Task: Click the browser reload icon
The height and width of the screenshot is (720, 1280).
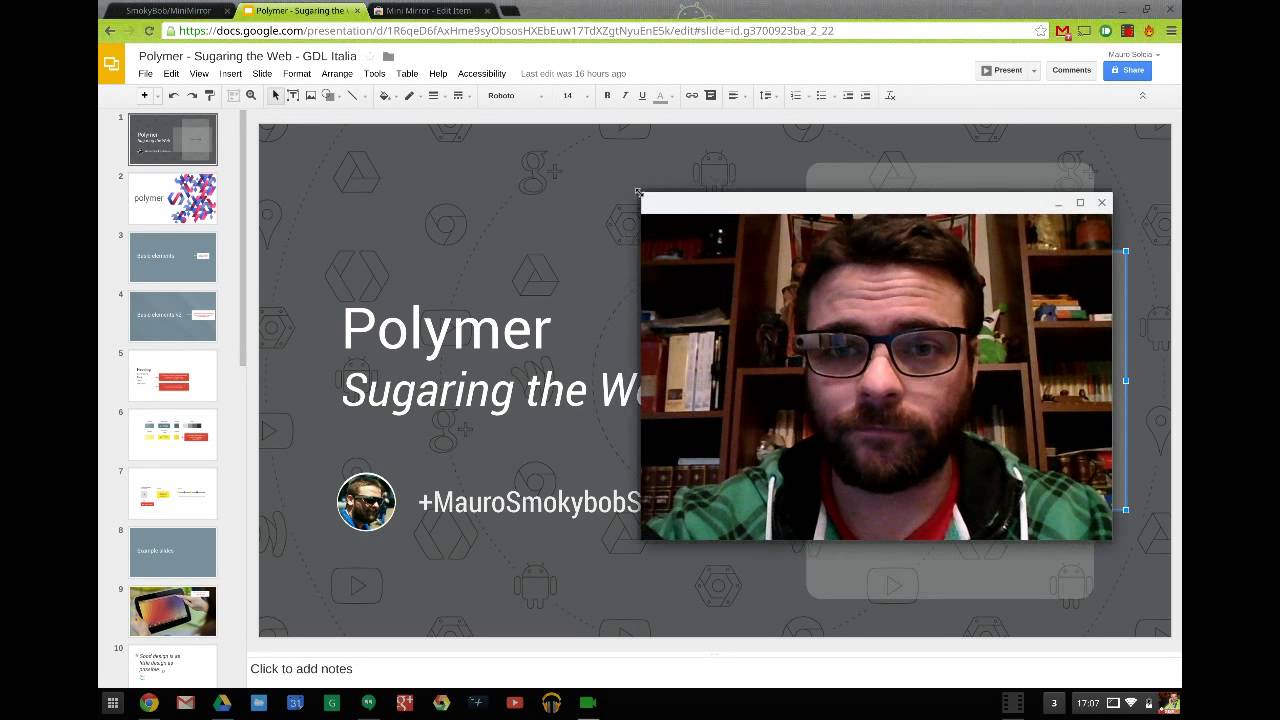Action: pos(149,31)
